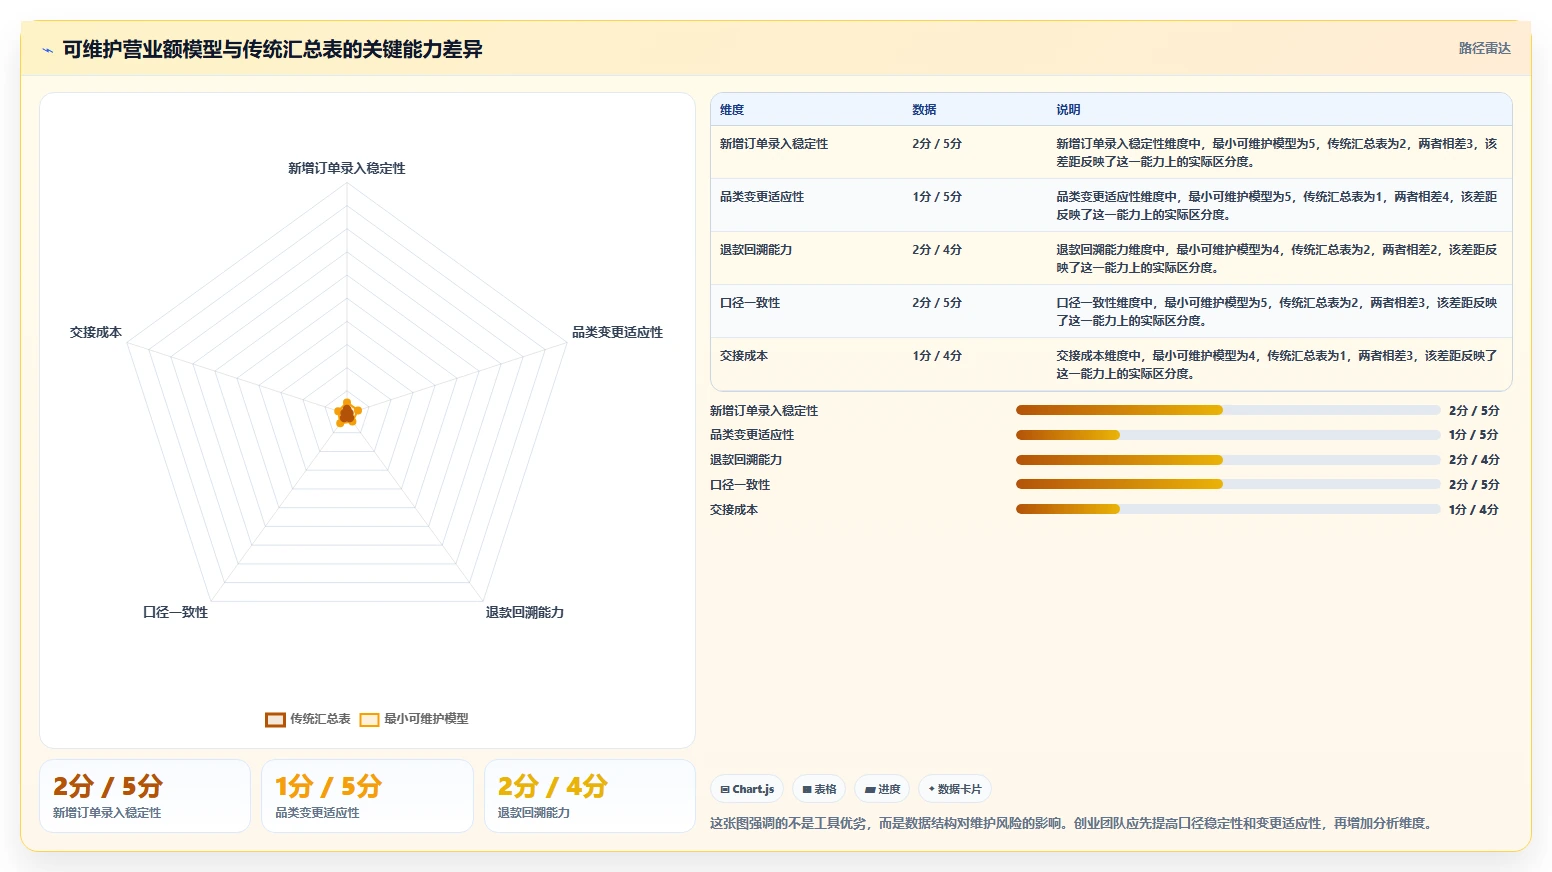Click the 新增订单录入稳定性 radar axis label
This screenshot has width=1552, height=872.
pyautogui.click(x=347, y=168)
